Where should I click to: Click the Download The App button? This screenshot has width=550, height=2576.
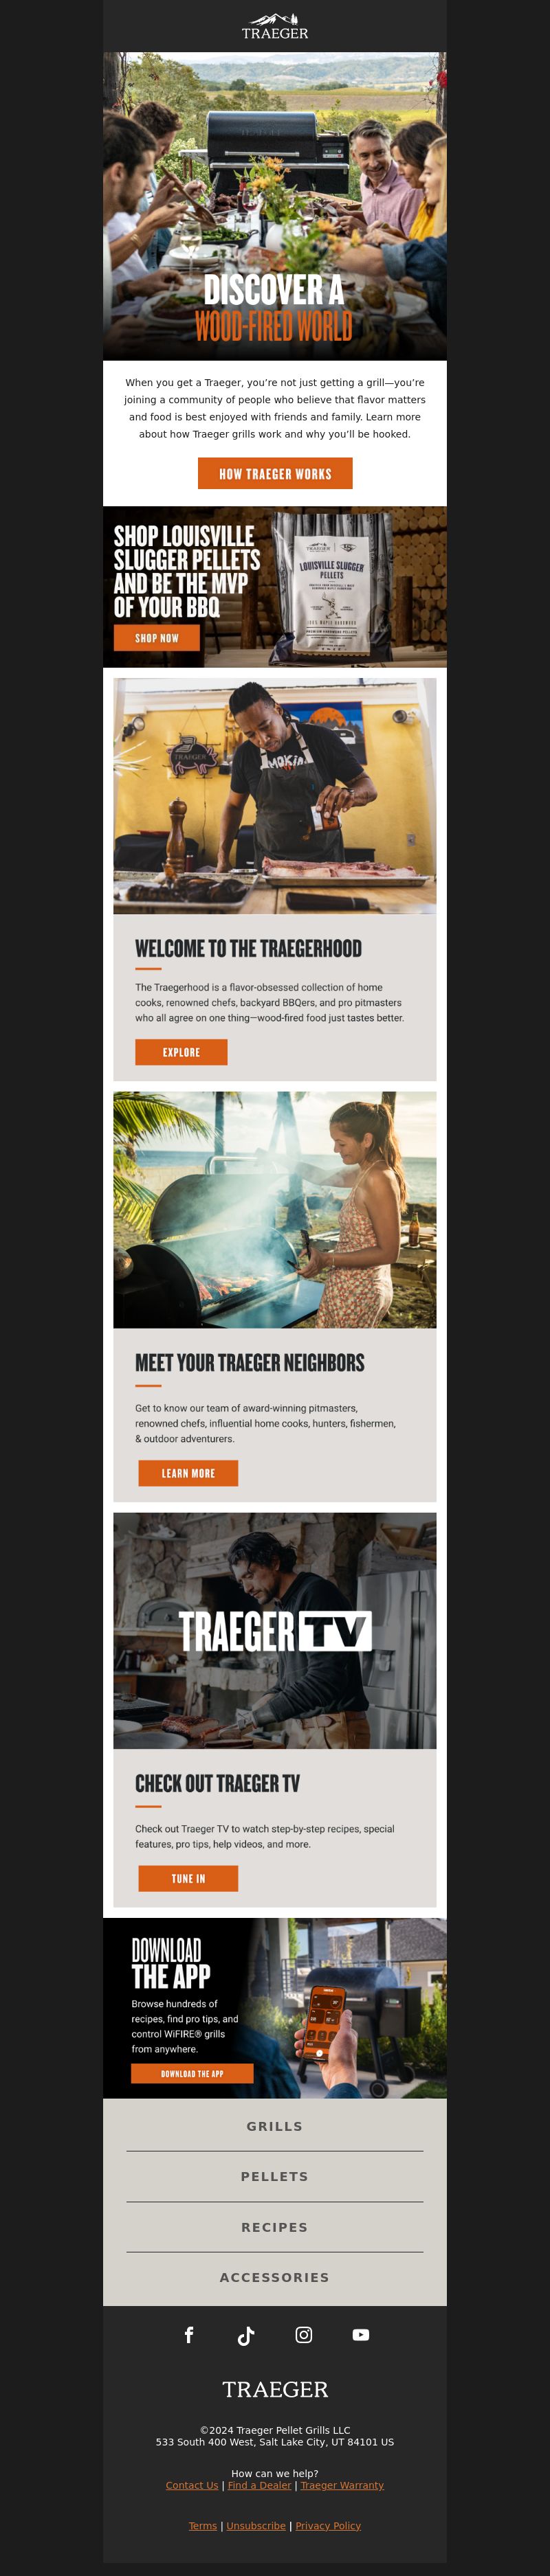[x=192, y=2074]
